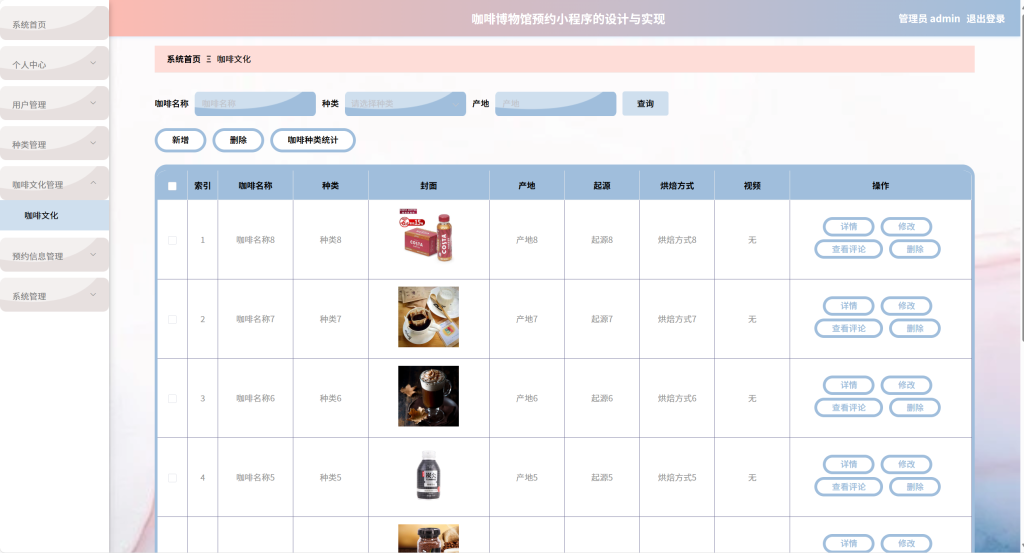Tick the checkbox for row 咖啡名称6

click(x=172, y=398)
